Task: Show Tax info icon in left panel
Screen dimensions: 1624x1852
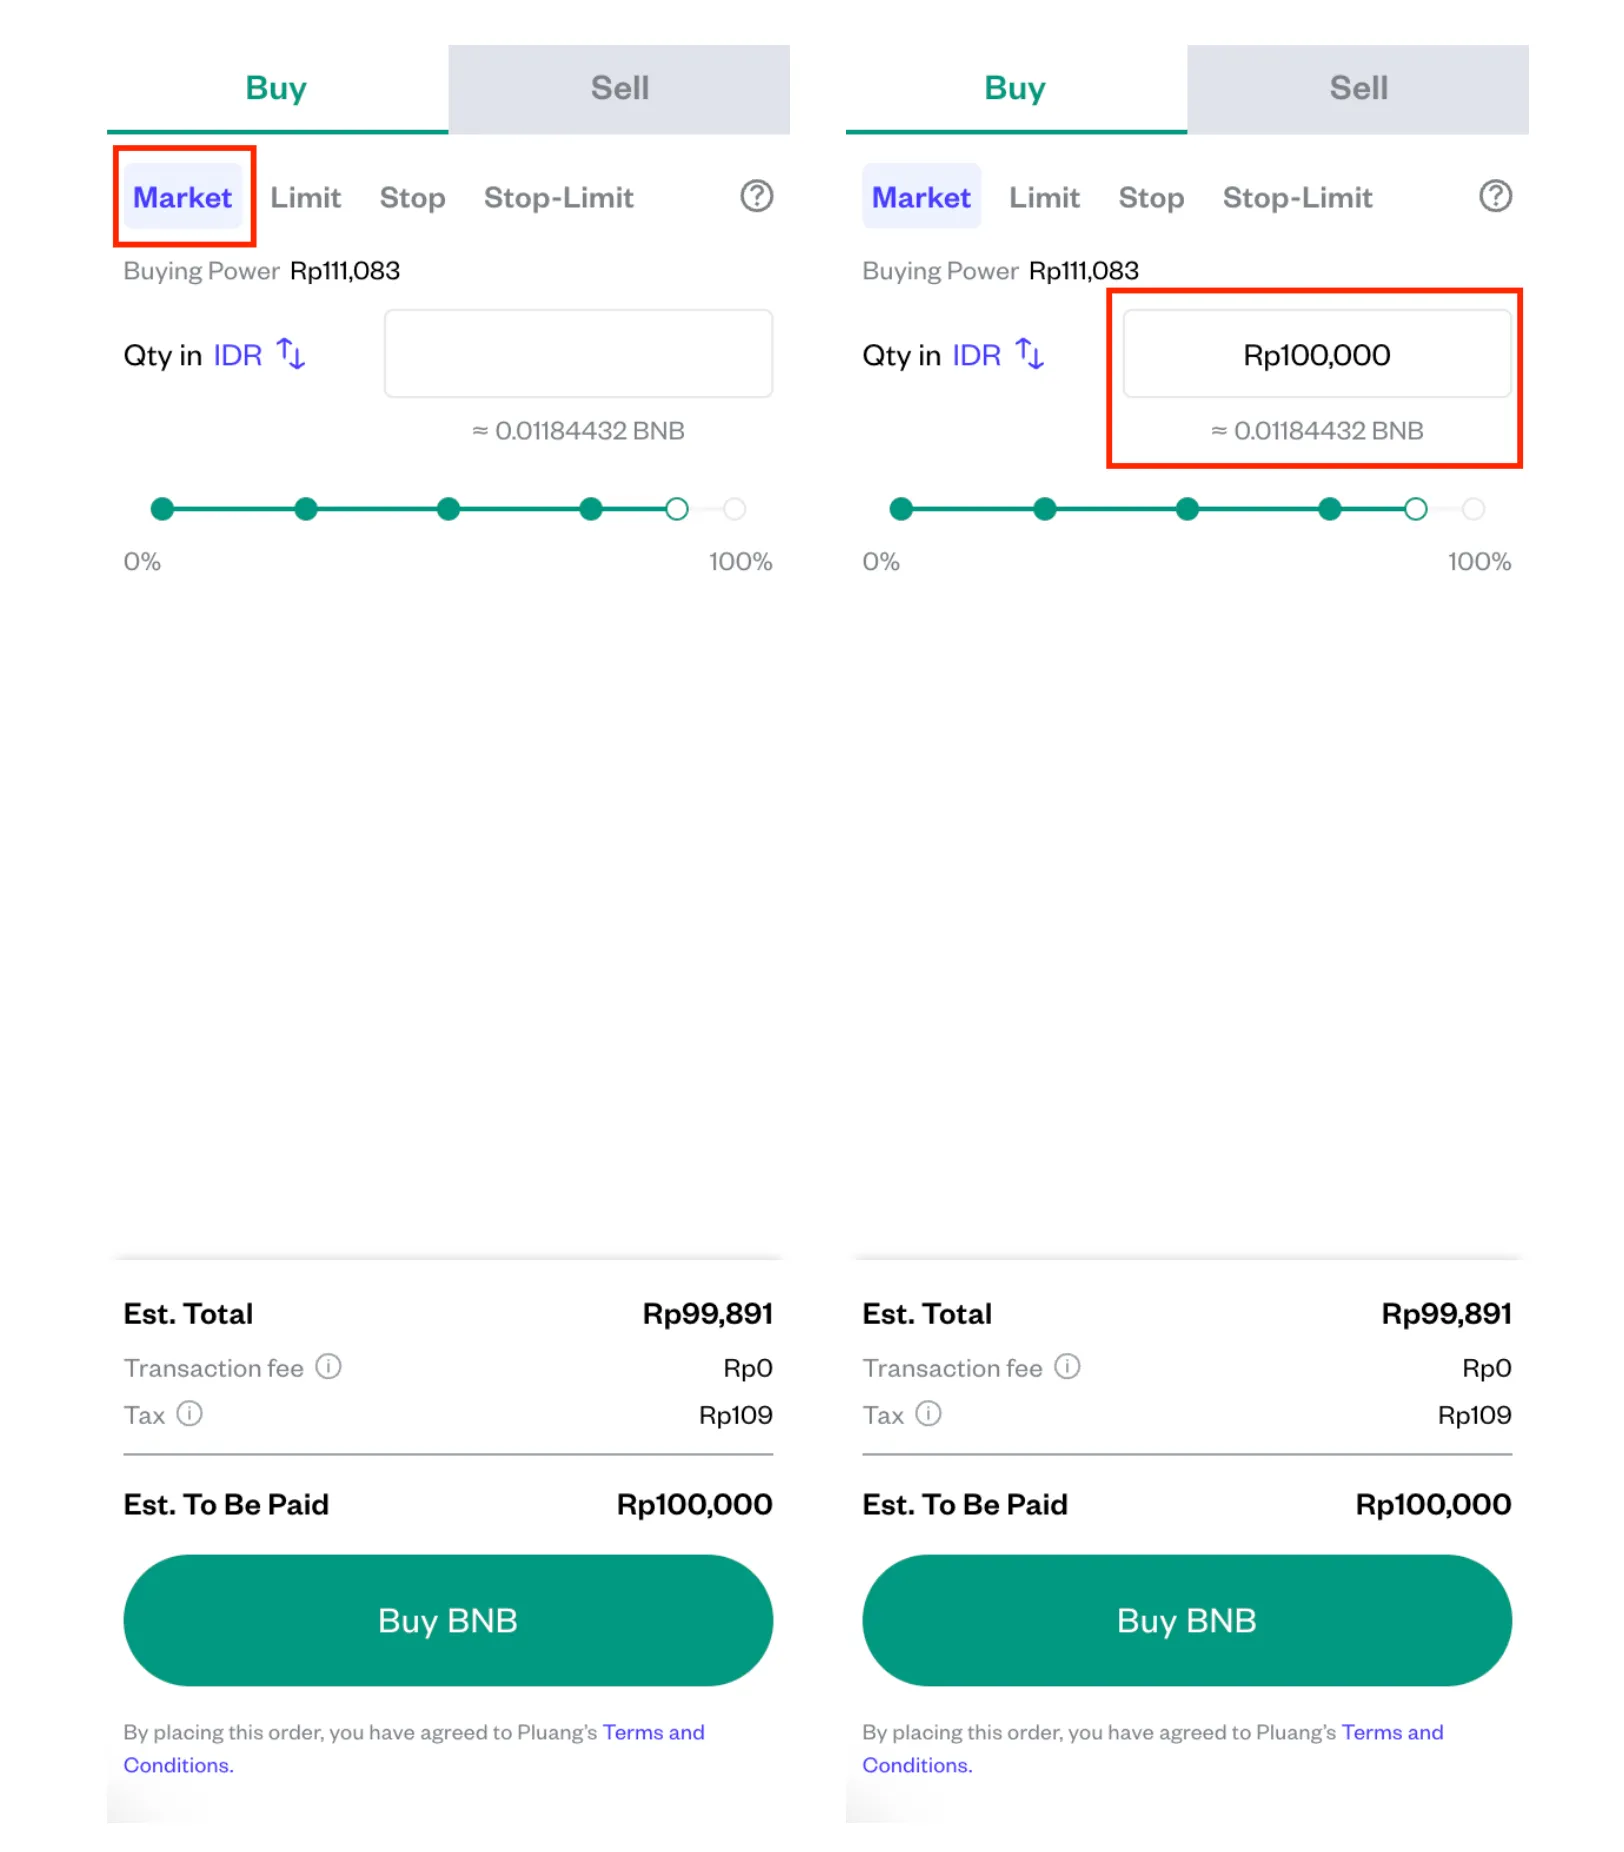Action: click(x=189, y=1413)
